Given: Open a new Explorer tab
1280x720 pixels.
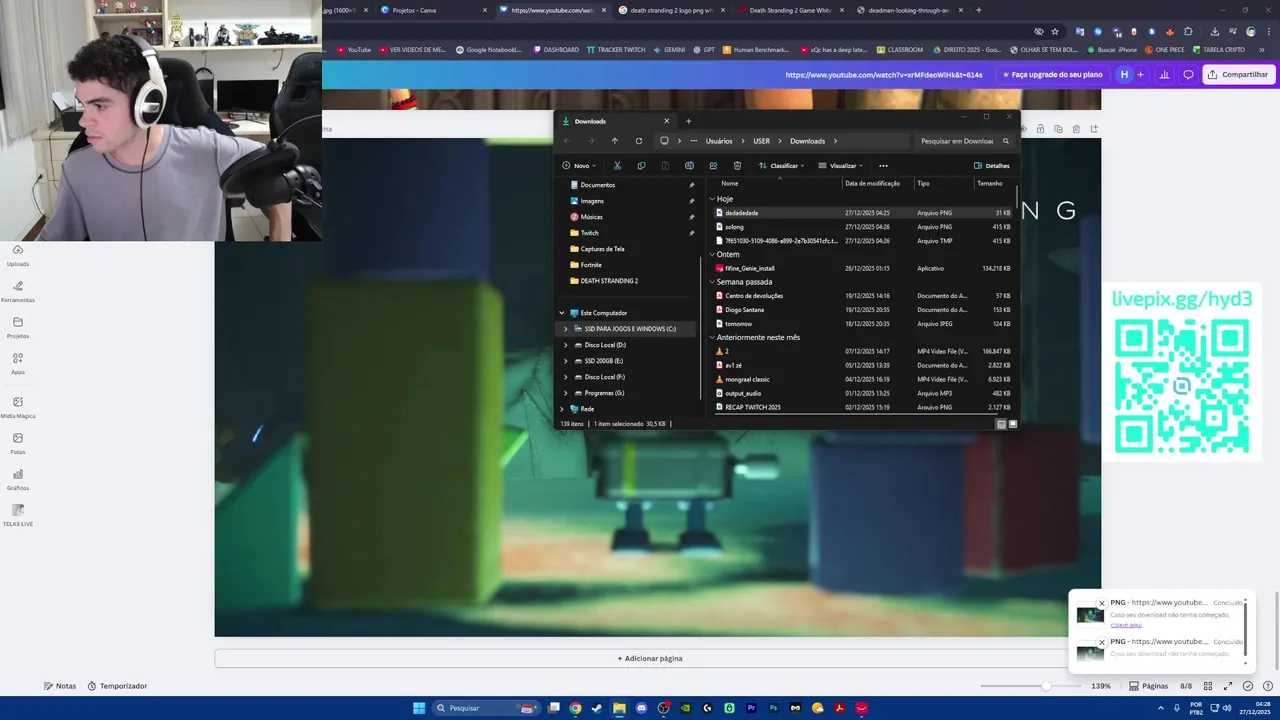Looking at the screenshot, I should (688, 121).
